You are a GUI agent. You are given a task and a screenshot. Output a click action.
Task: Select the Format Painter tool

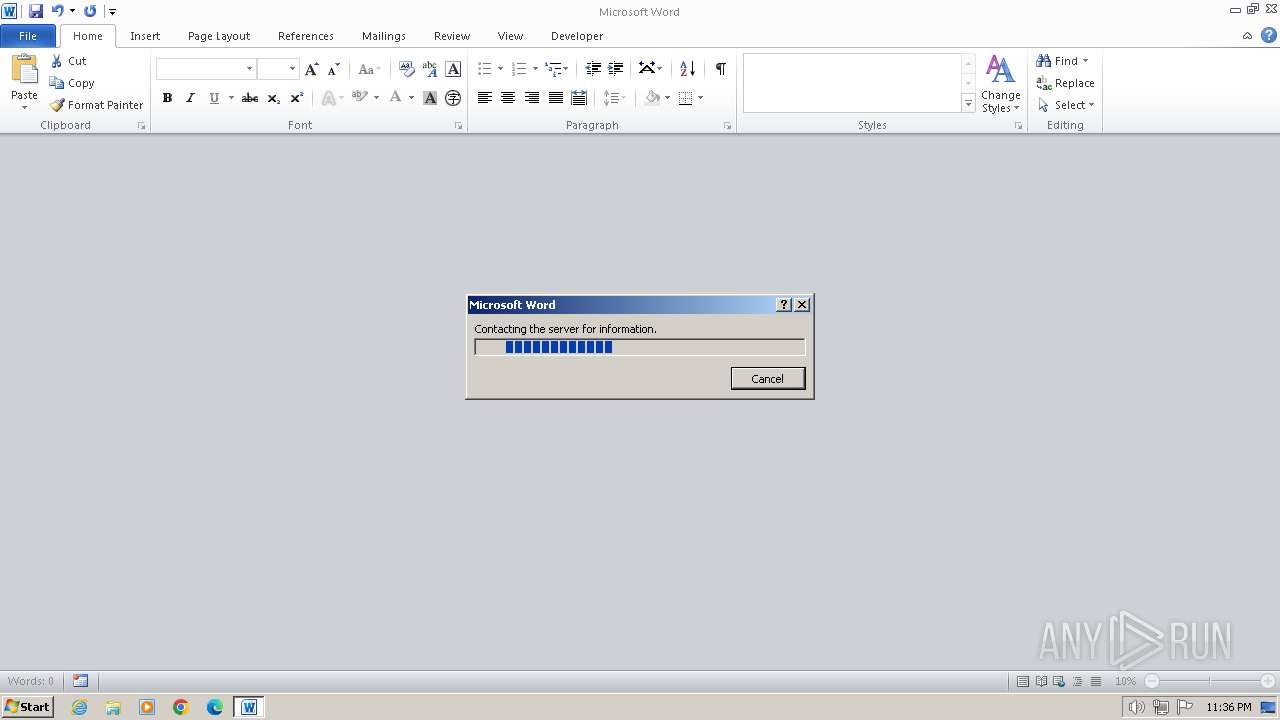97,105
